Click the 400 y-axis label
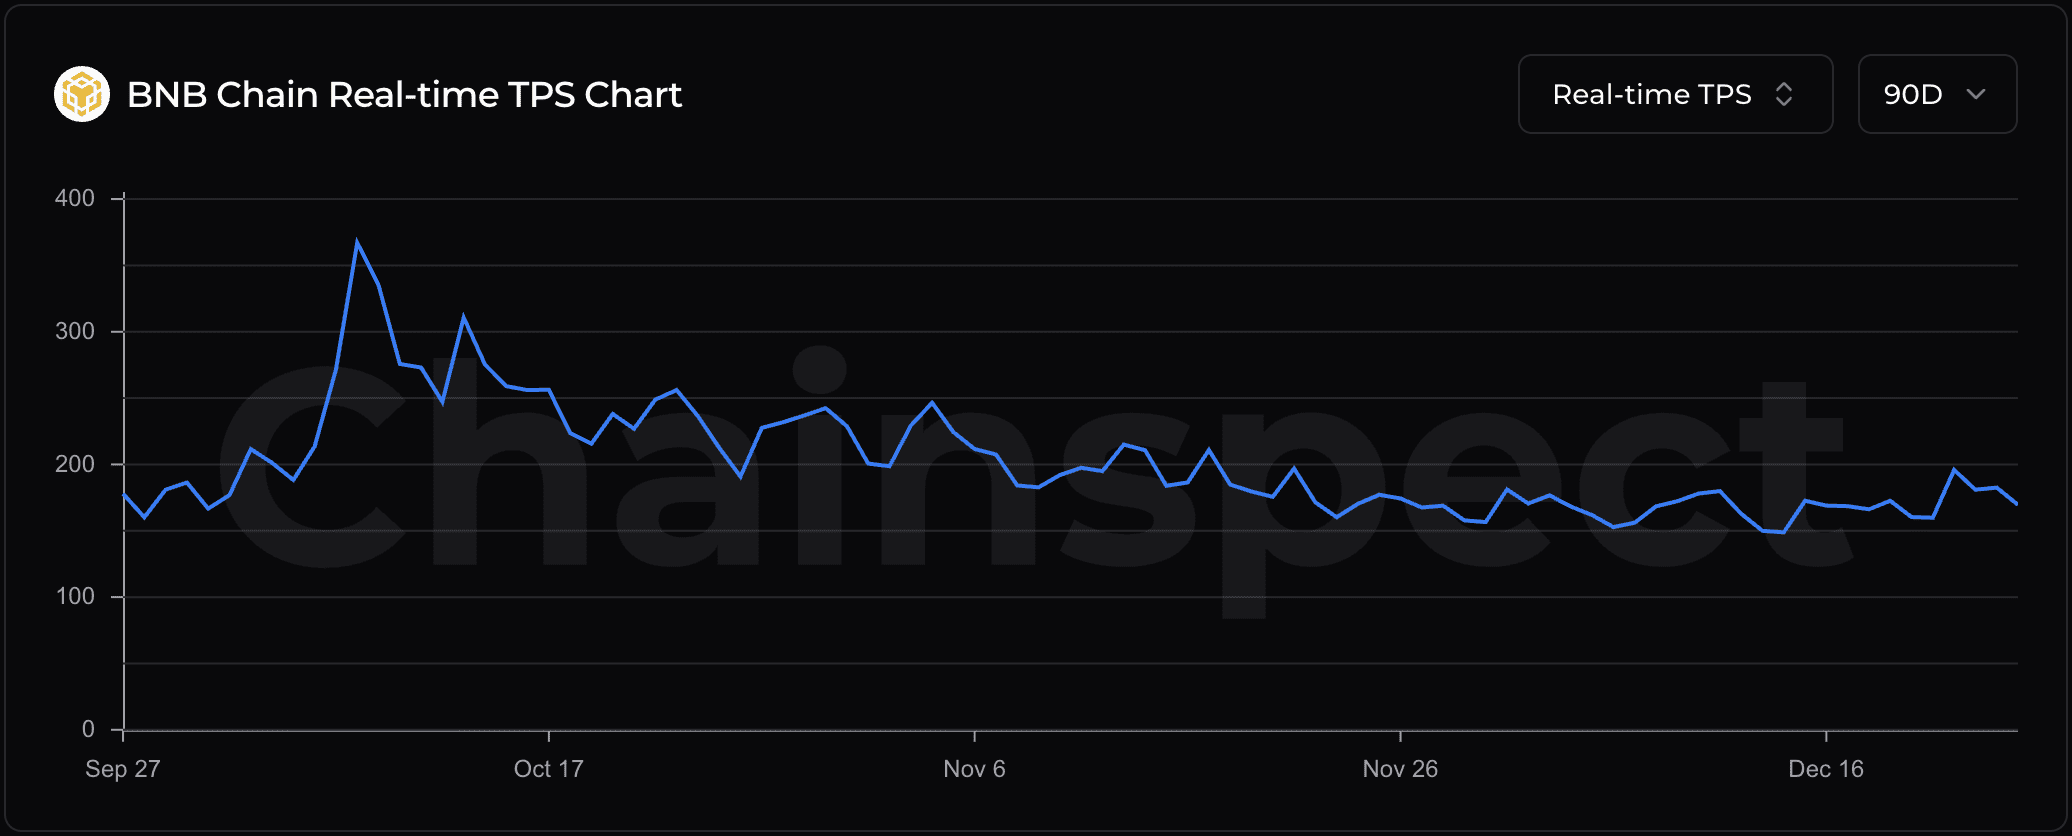 [75, 198]
